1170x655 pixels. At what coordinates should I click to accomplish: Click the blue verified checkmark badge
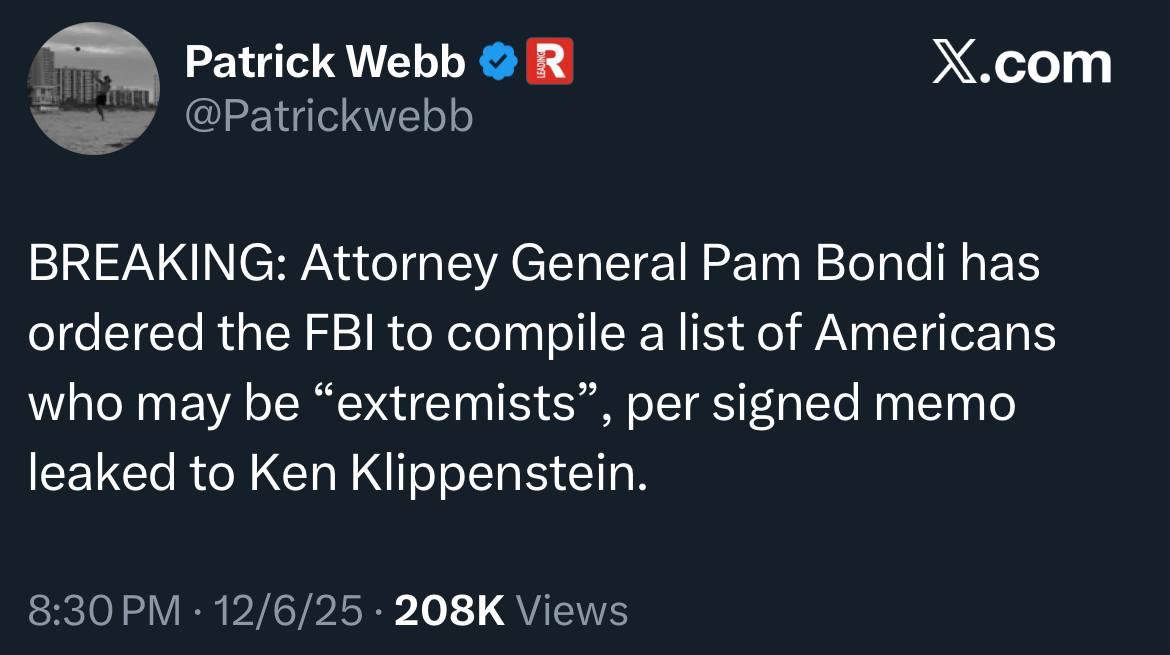(499, 64)
